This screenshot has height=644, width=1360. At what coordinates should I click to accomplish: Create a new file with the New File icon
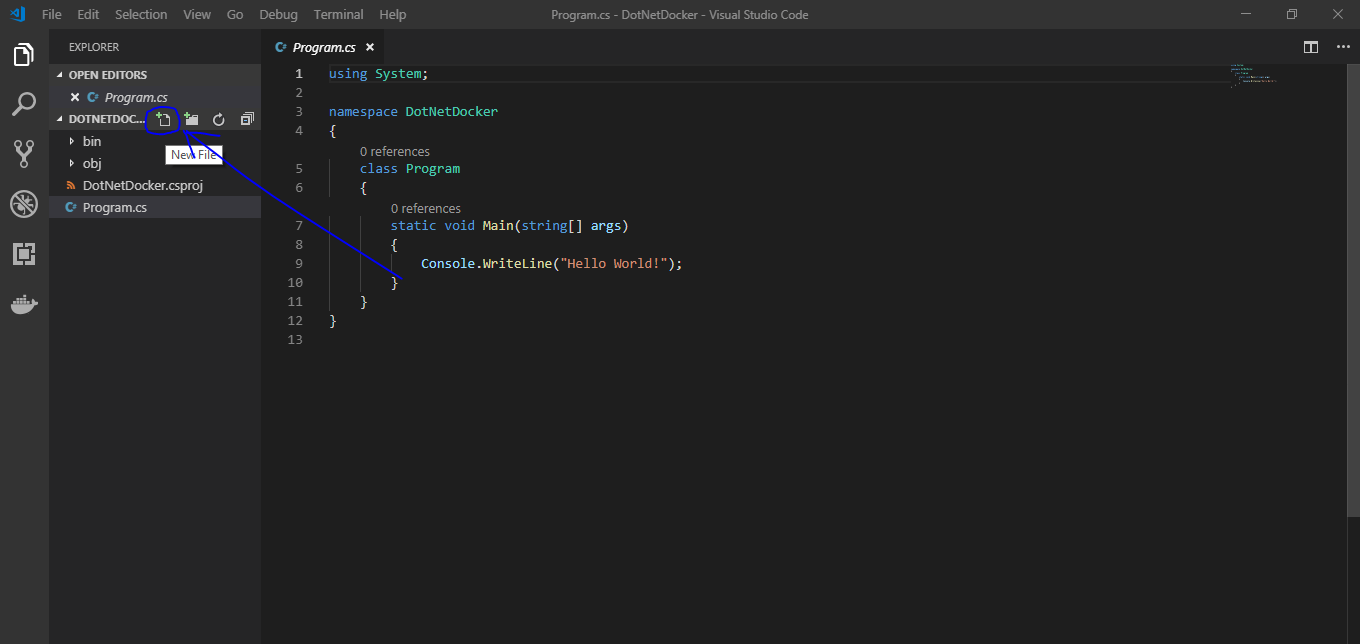162,118
